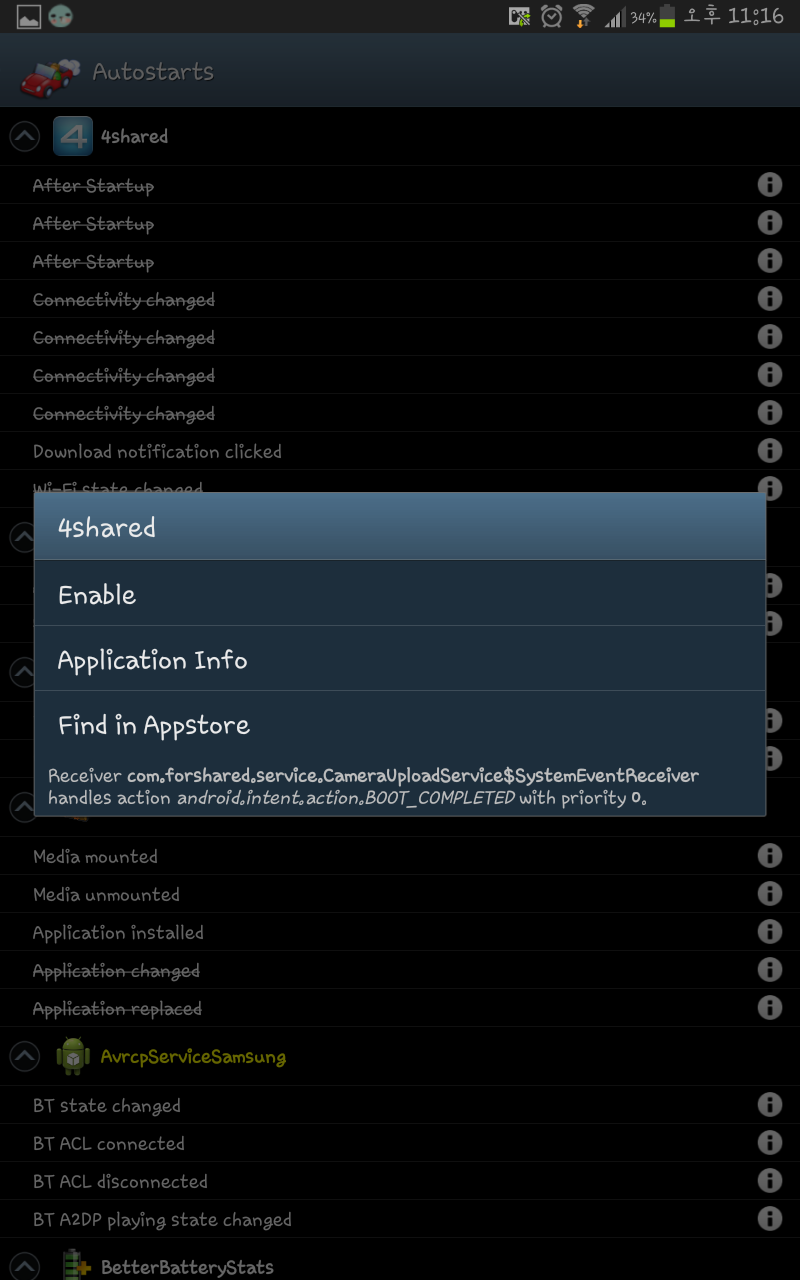Choose Find in Appstore option
This screenshot has height=1280, width=800.
400,725
